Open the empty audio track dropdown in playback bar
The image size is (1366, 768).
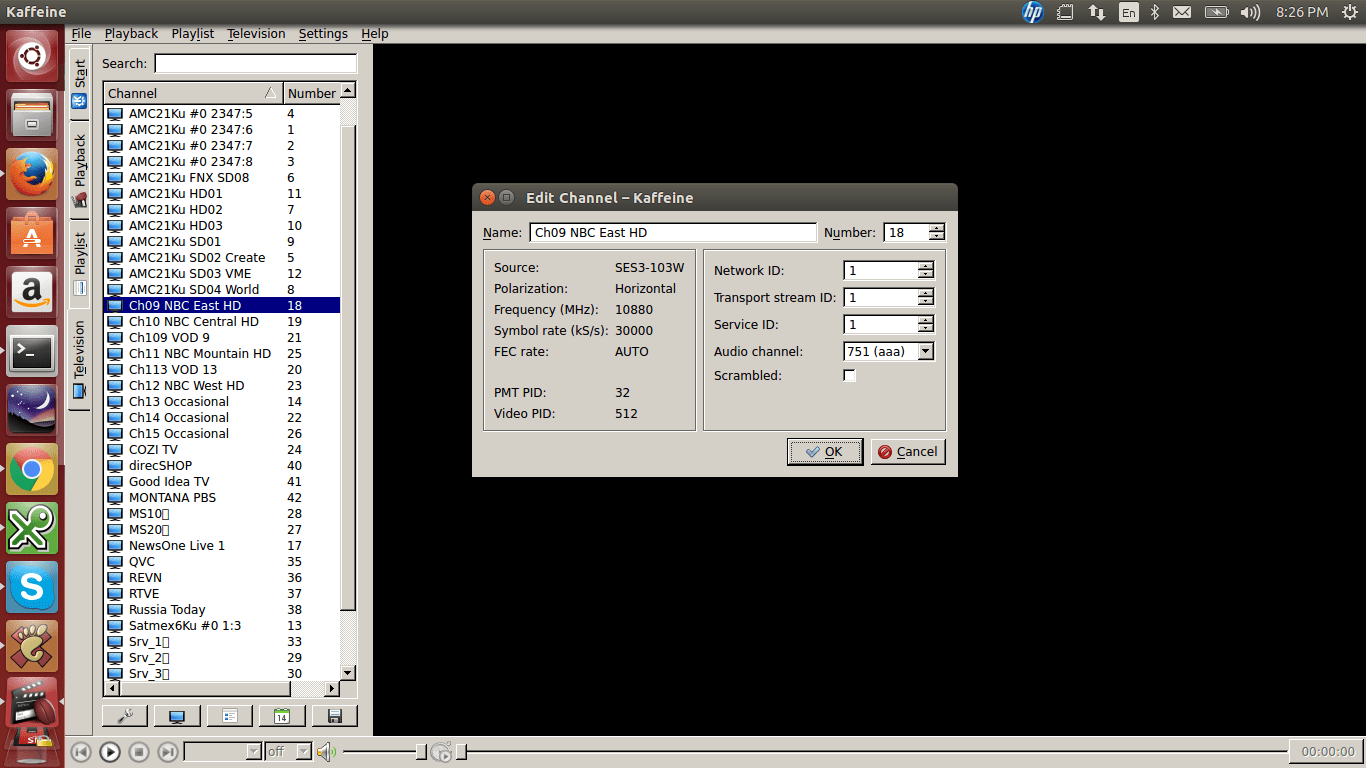(x=223, y=751)
